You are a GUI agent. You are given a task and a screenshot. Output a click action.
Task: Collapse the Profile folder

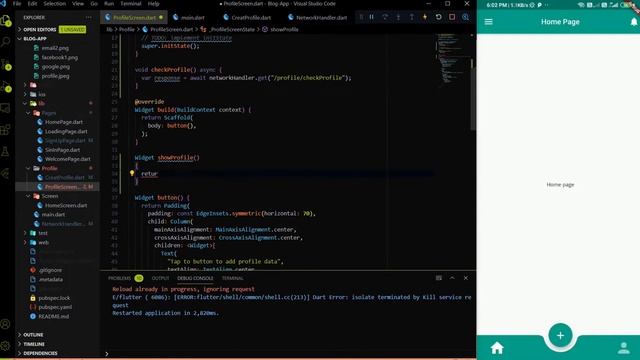pos(57,168)
